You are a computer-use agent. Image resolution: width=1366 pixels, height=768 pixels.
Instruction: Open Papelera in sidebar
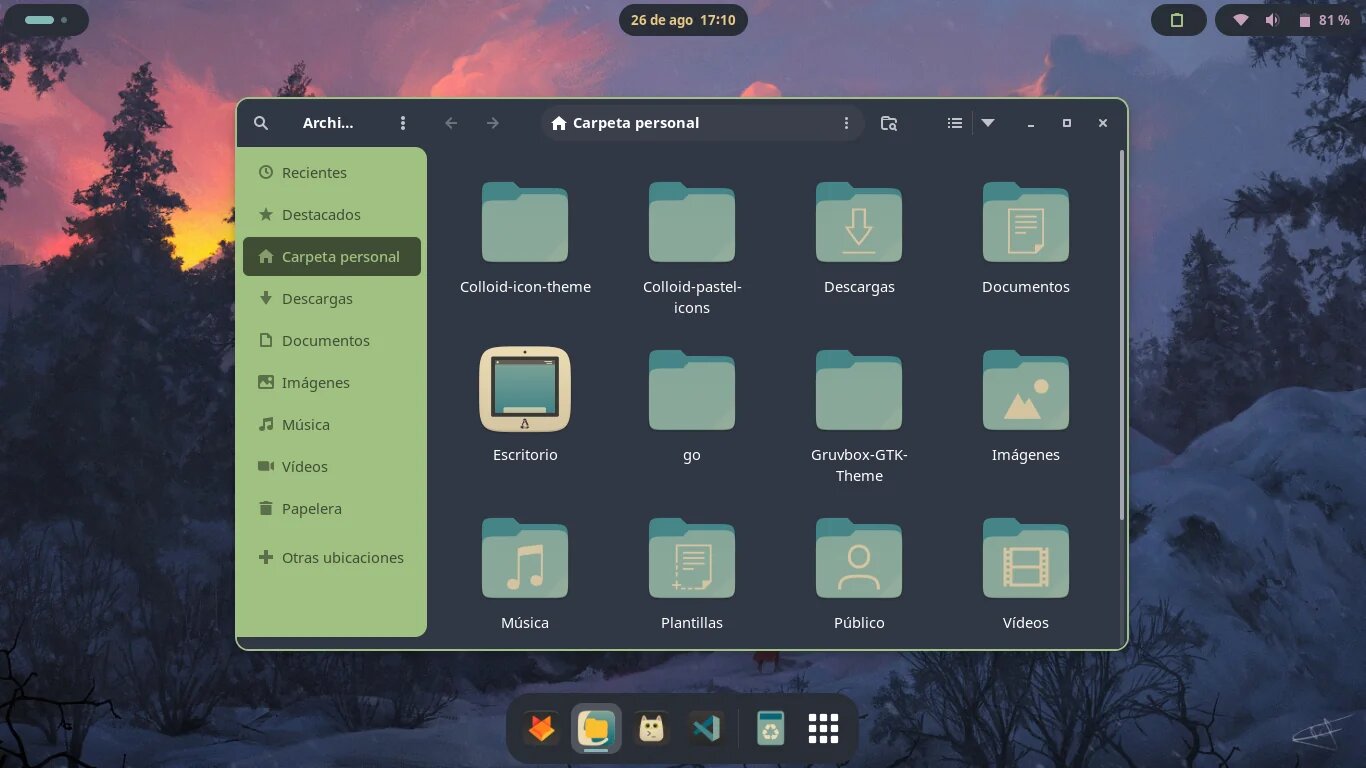(x=332, y=509)
